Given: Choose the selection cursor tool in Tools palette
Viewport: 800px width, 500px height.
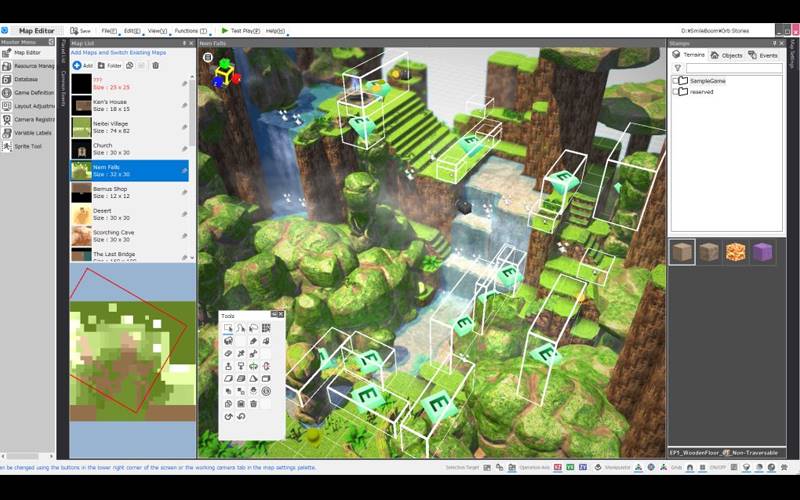Looking at the screenshot, I should point(228,328).
